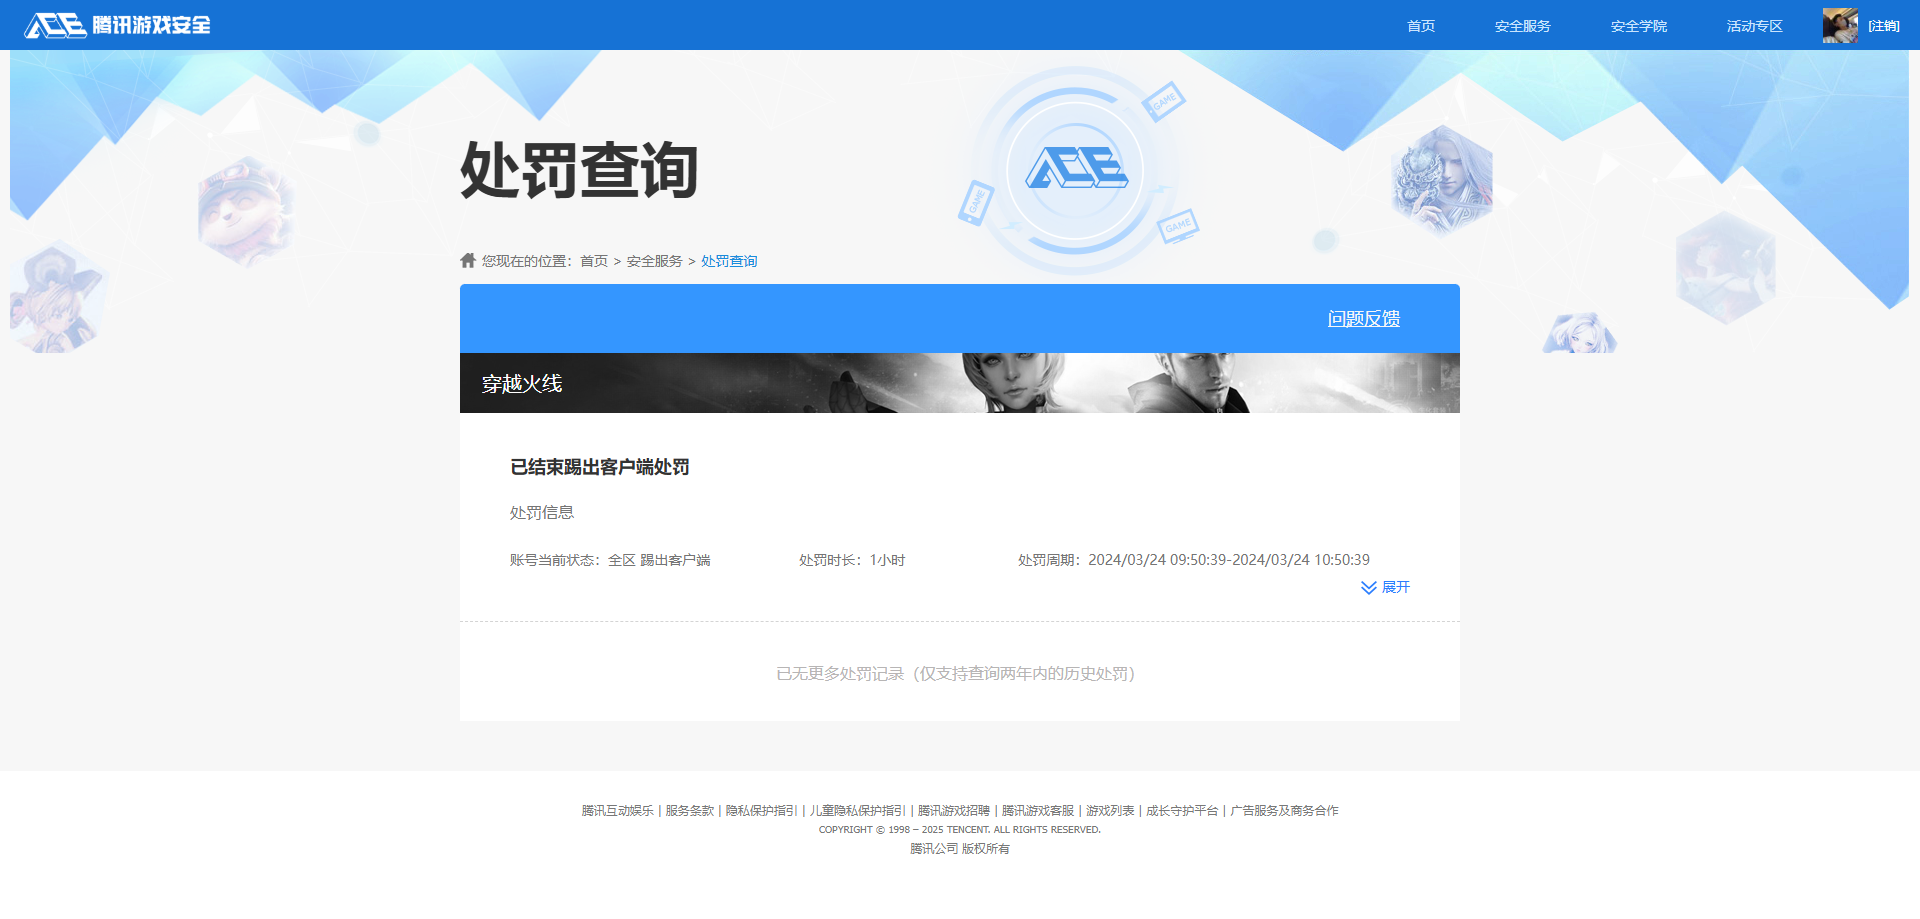Select 首页 in the breadcrumb trail
1920x919 pixels.
click(x=595, y=260)
